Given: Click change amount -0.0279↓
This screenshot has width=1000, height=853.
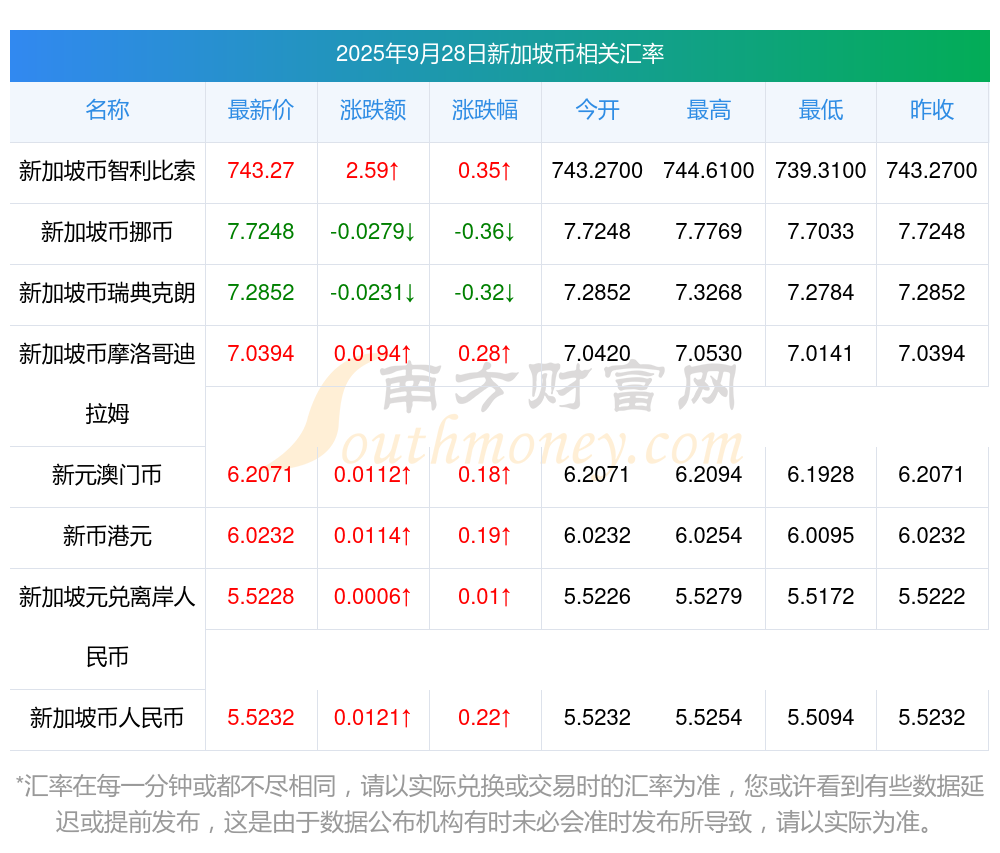Looking at the screenshot, I should 372,231.
